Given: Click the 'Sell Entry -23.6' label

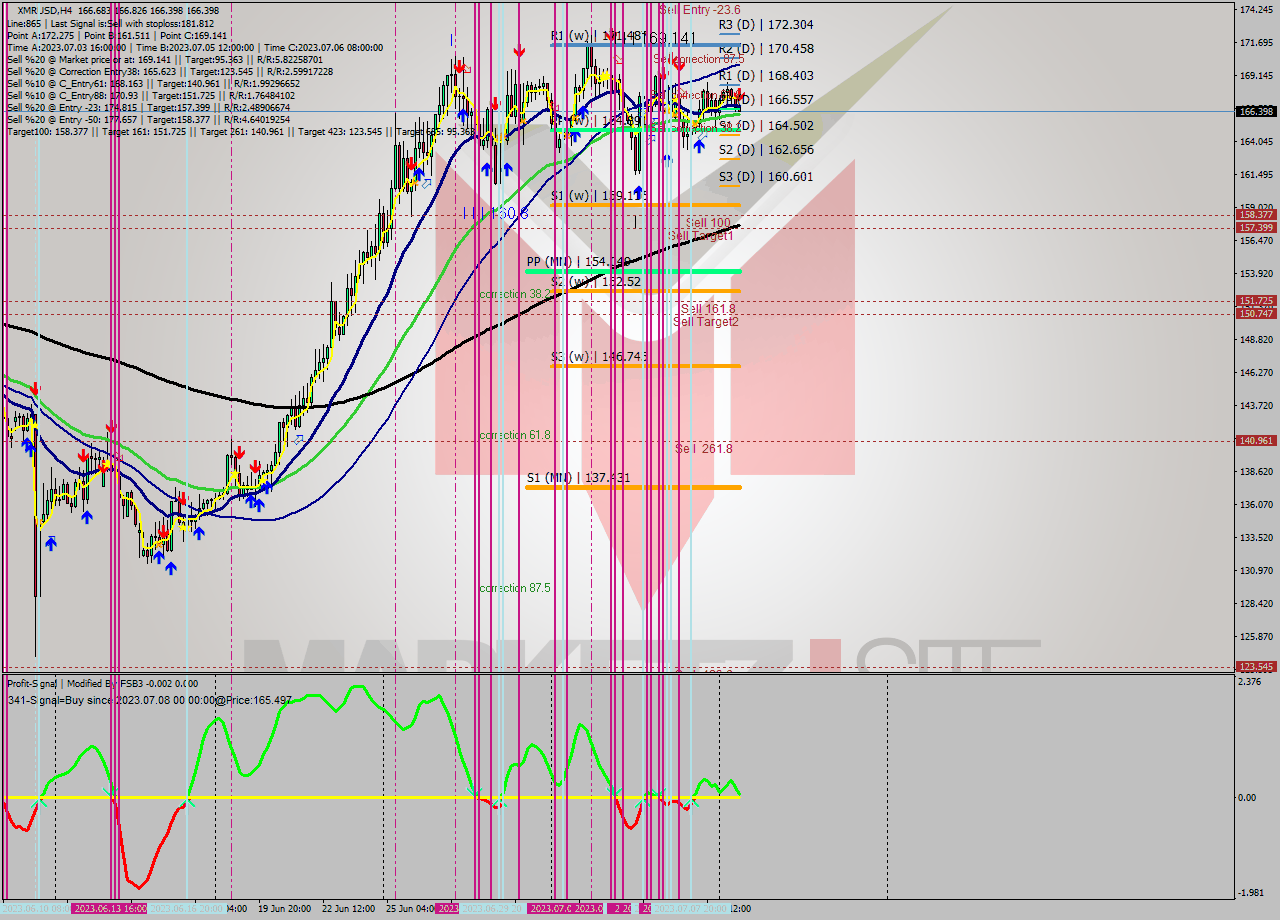Looking at the screenshot, I should [700, 10].
